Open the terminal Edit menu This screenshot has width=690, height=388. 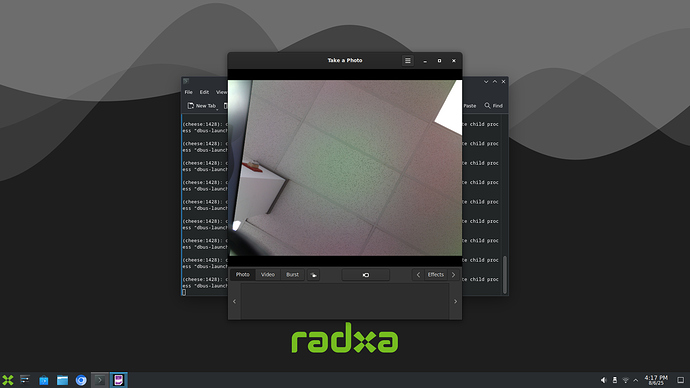coord(204,92)
